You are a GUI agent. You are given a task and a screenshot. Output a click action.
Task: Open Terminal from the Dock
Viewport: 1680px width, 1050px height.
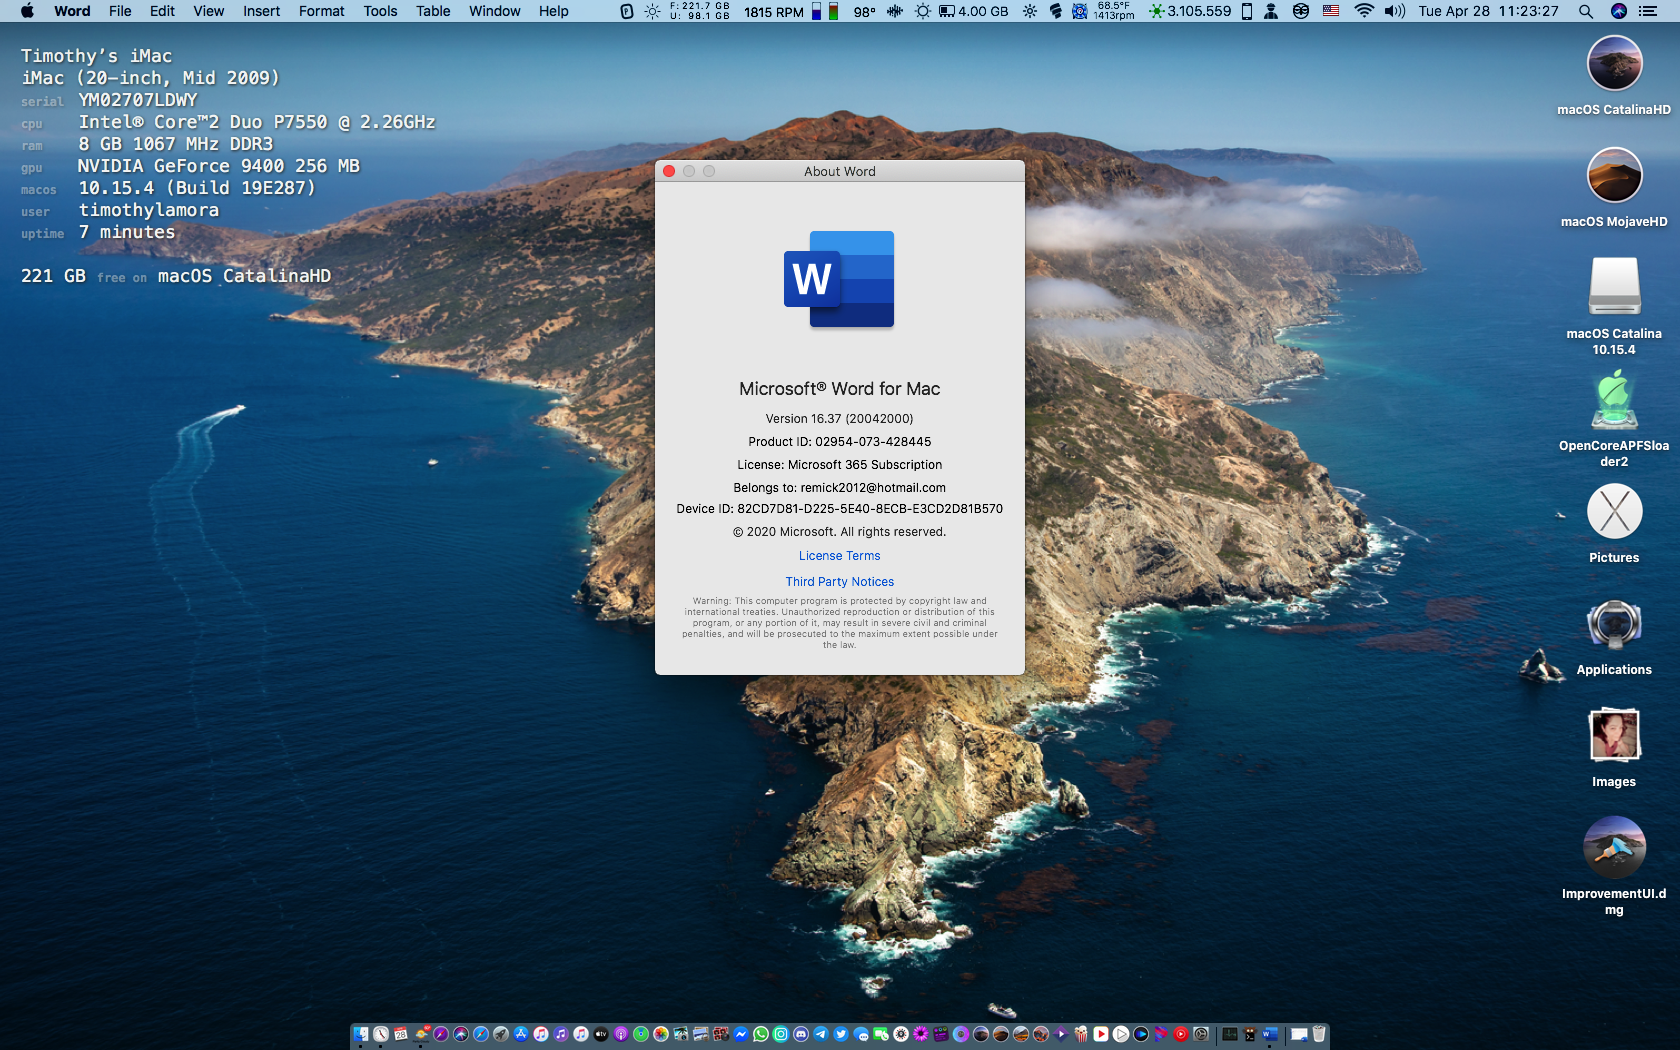pyautogui.click(x=1250, y=1034)
